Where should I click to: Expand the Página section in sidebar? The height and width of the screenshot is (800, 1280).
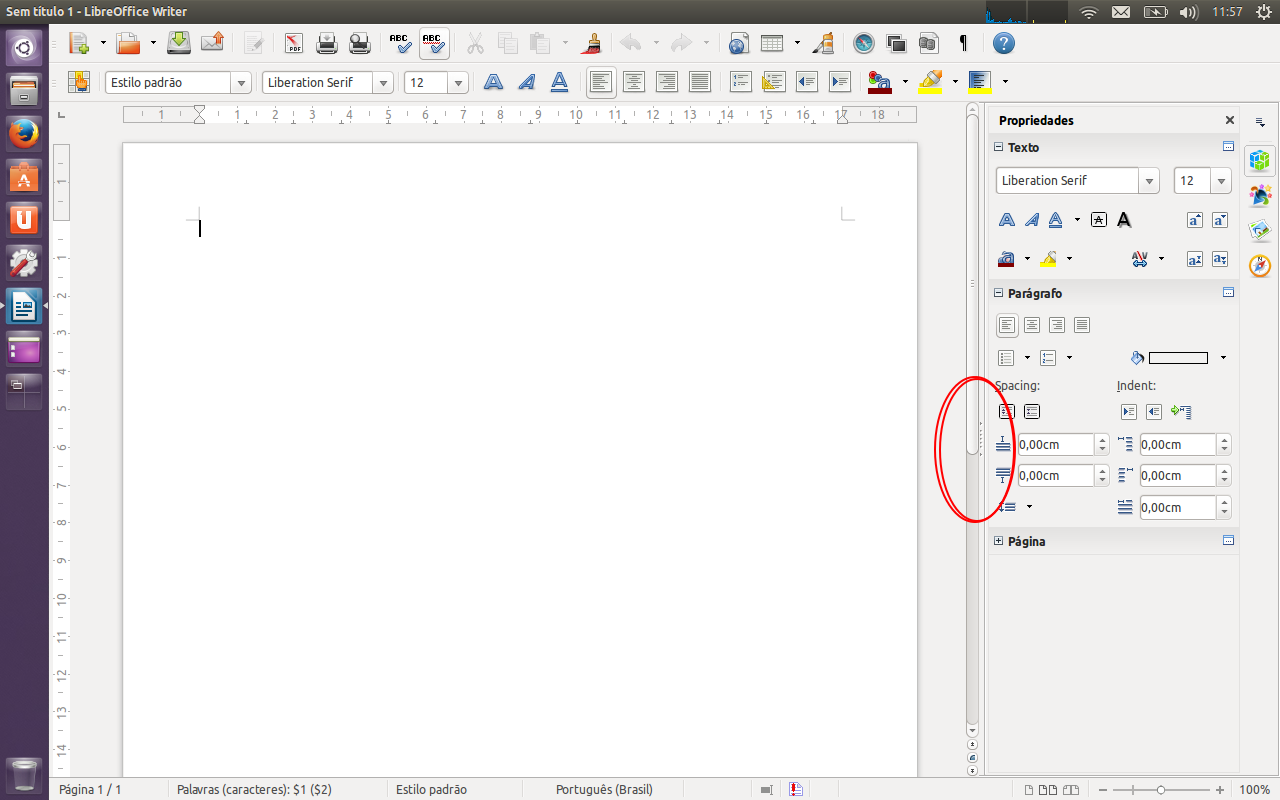[x=998, y=541]
